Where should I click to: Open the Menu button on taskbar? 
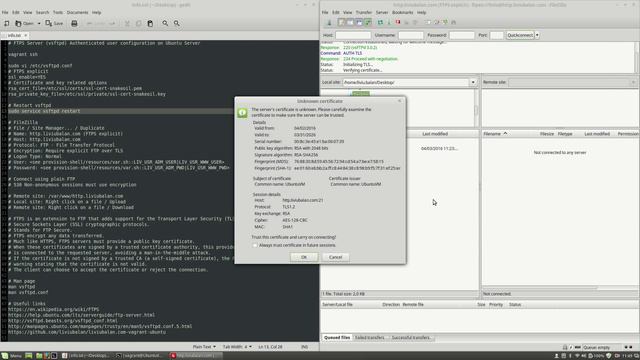[x=11, y=356]
